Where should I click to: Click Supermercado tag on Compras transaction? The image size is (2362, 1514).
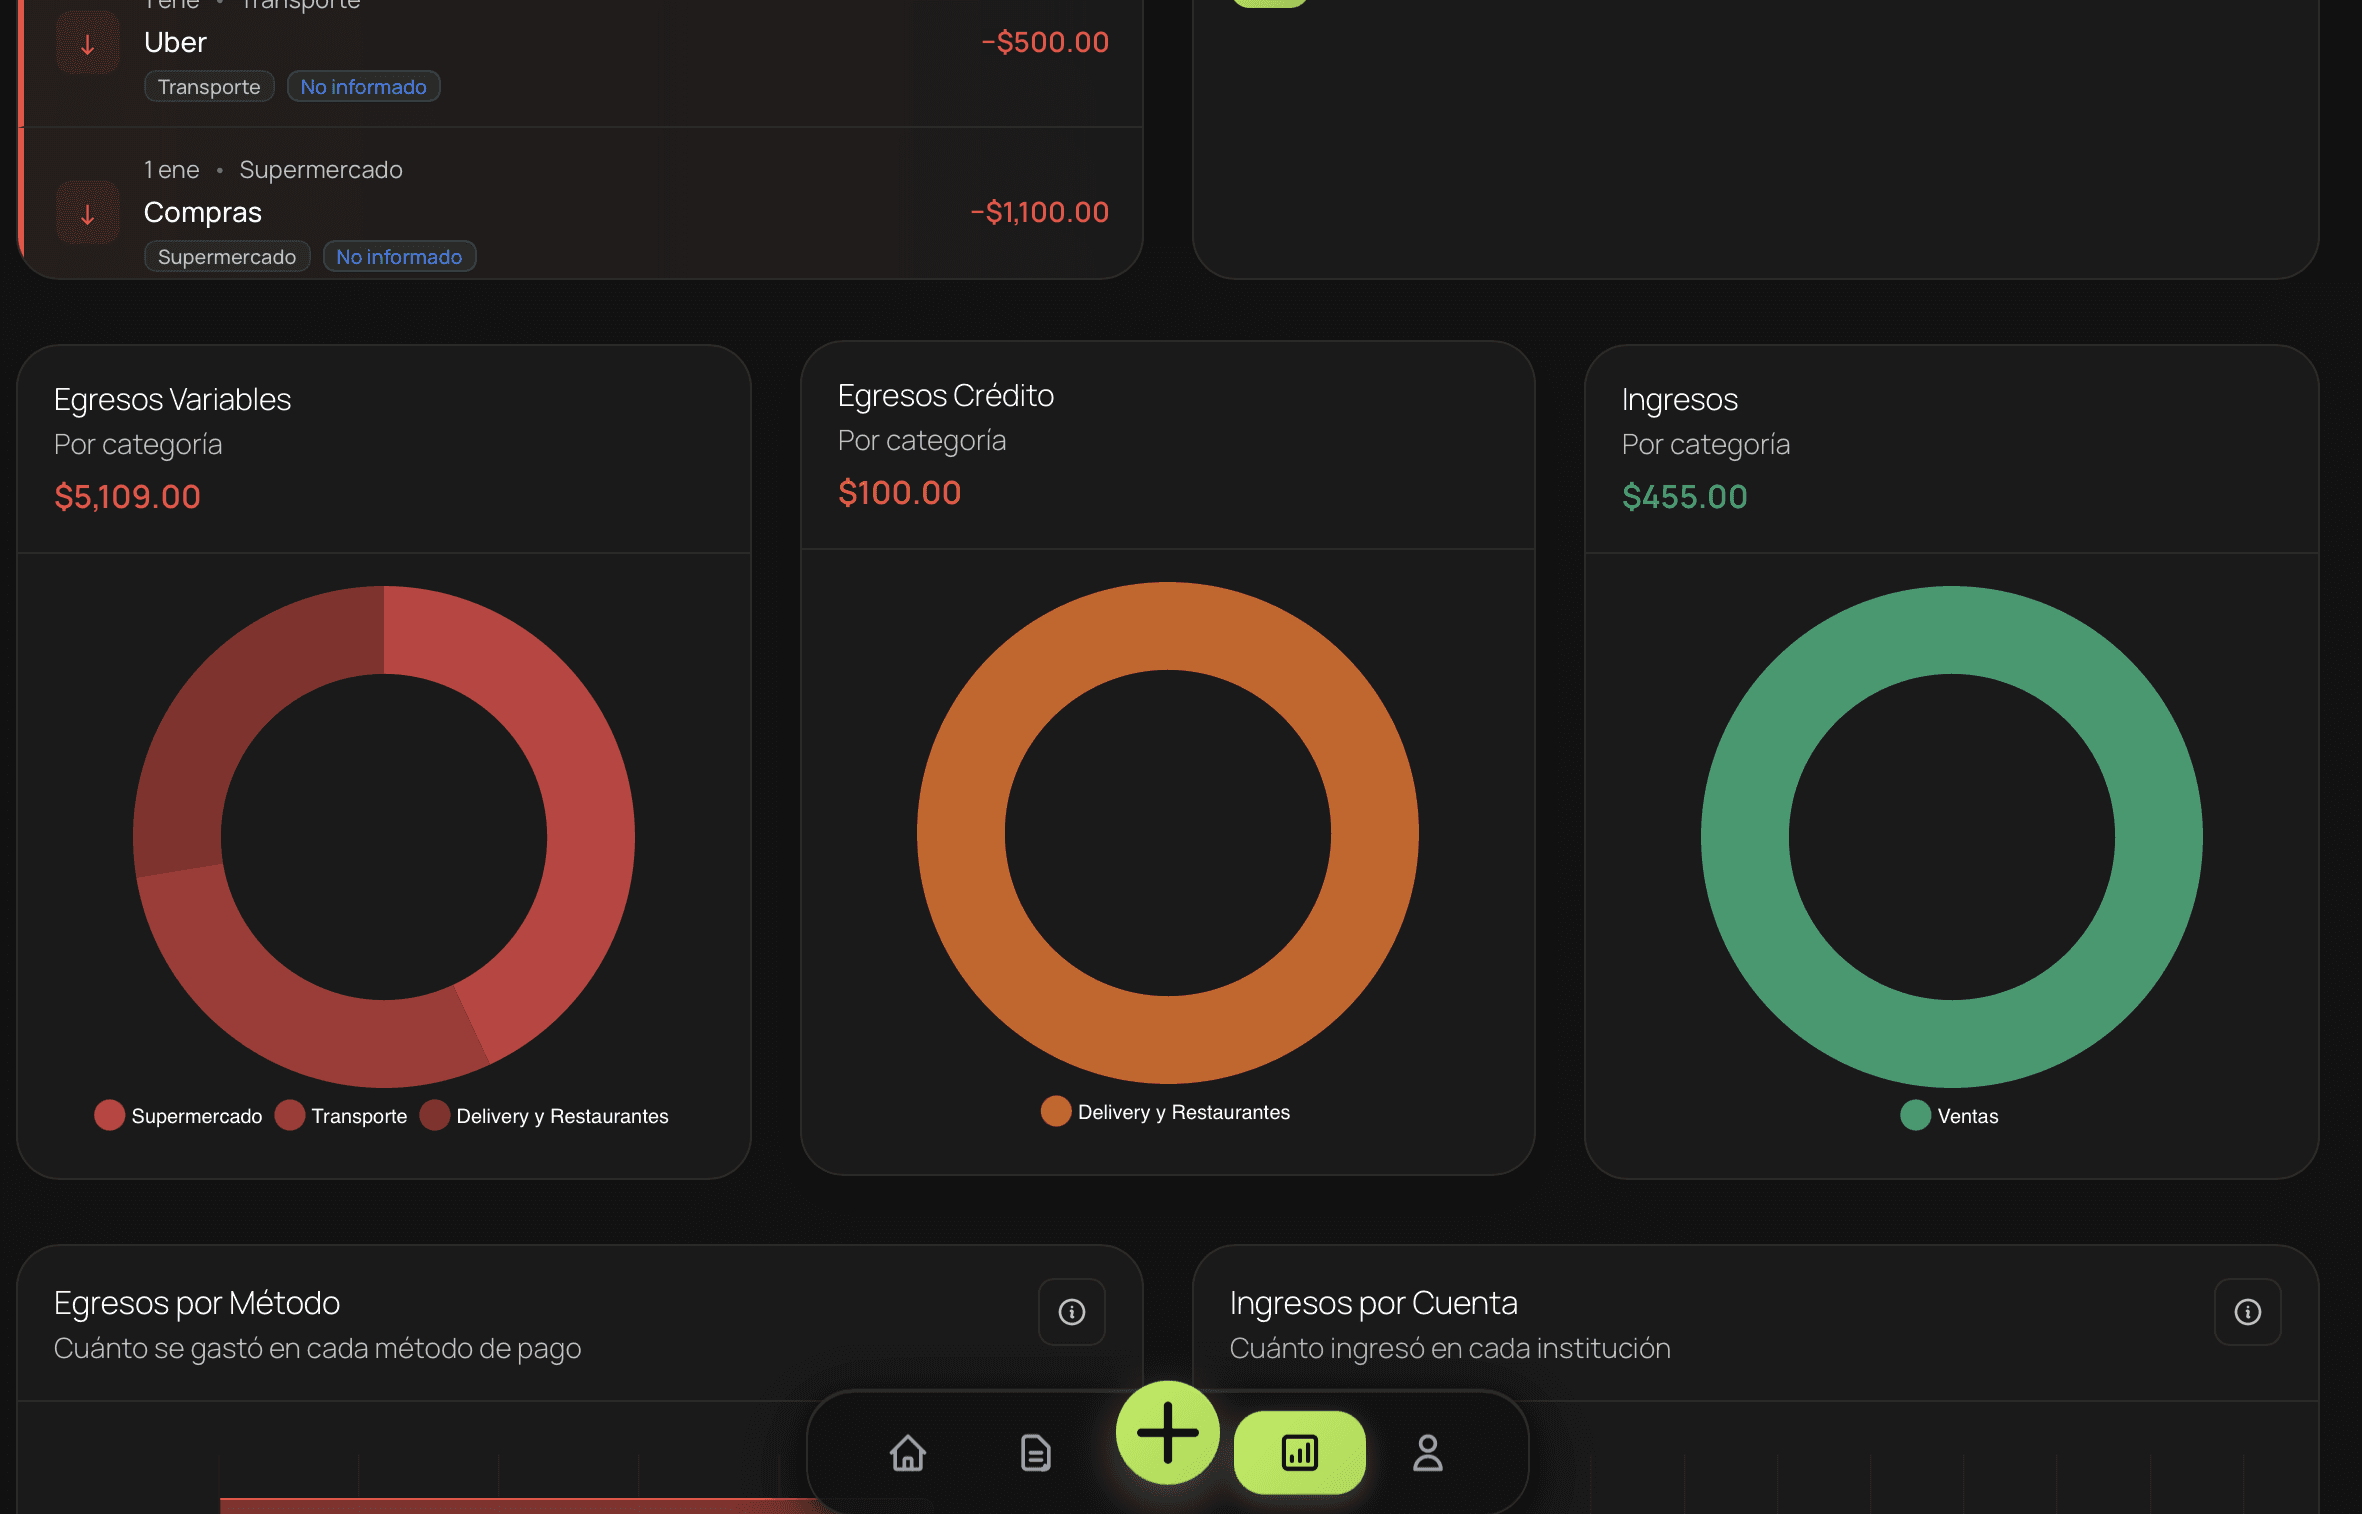point(227,257)
